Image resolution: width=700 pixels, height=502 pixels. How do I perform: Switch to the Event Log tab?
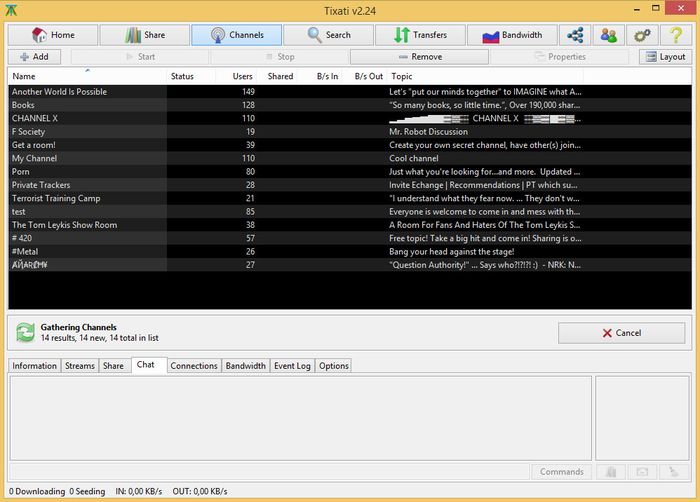pos(292,366)
